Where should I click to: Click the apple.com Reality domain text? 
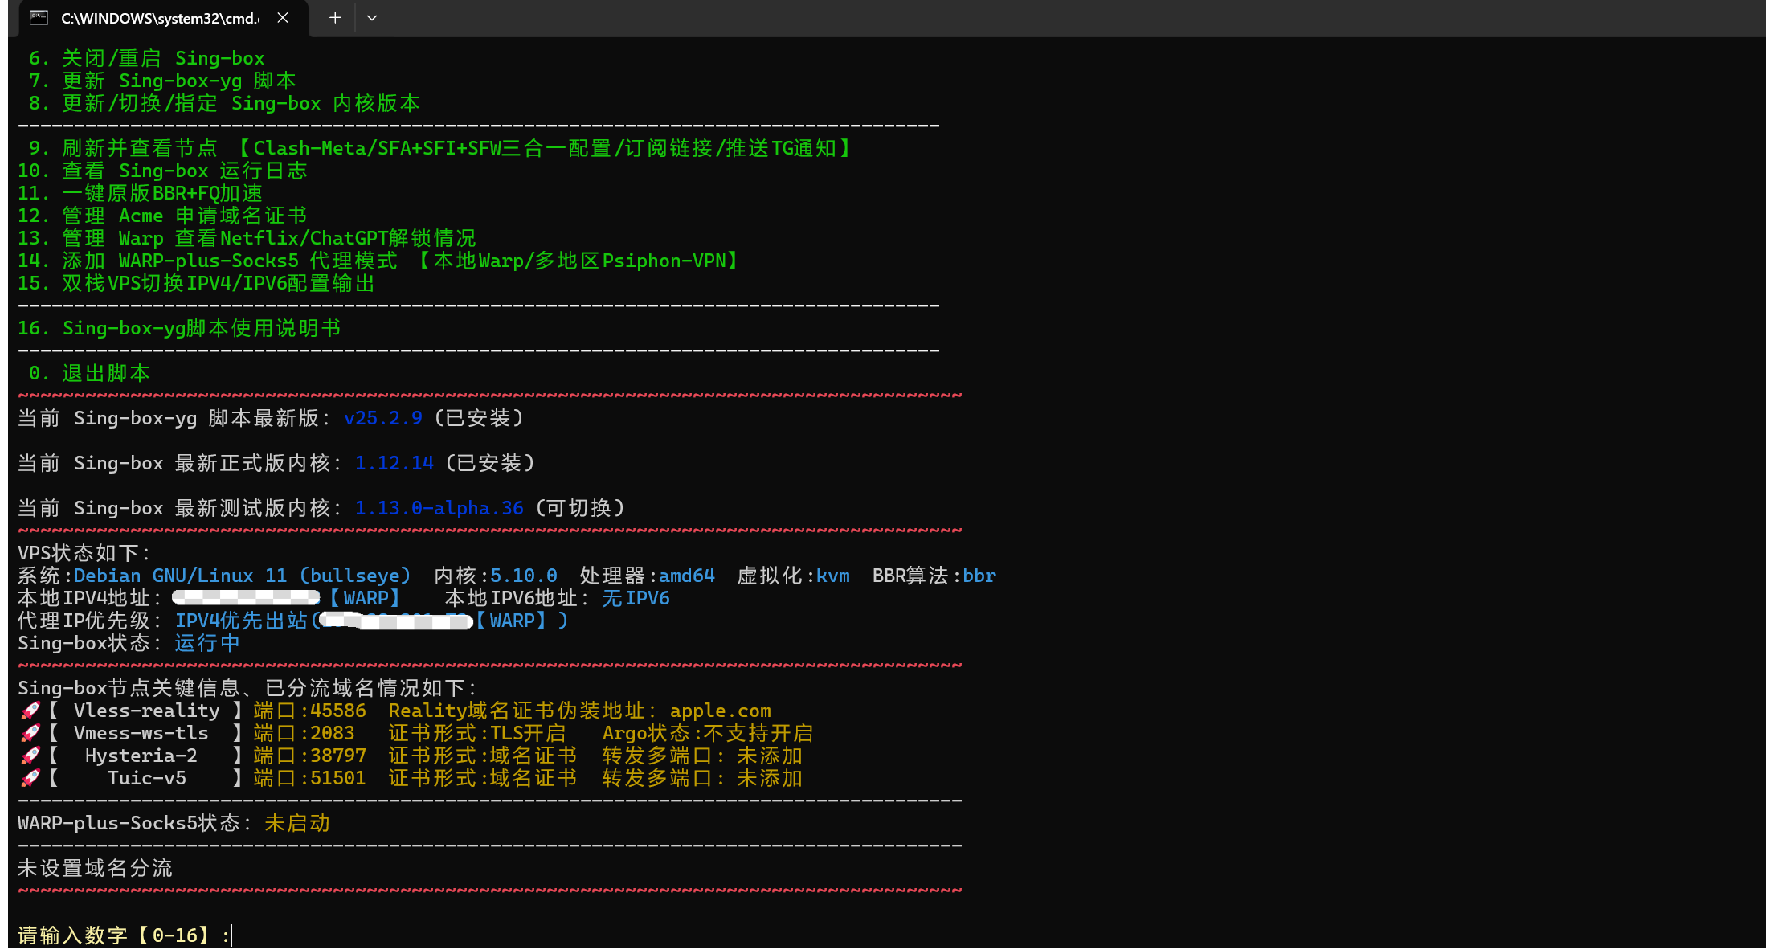(x=720, y=711)
